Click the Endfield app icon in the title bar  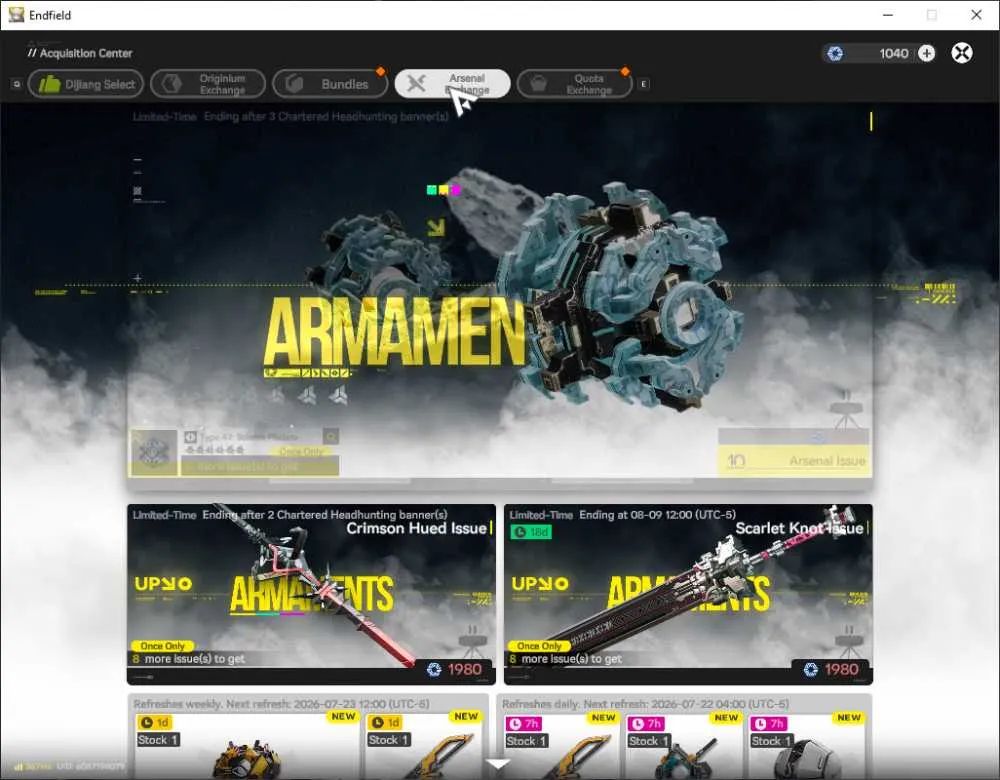point(16,15)
